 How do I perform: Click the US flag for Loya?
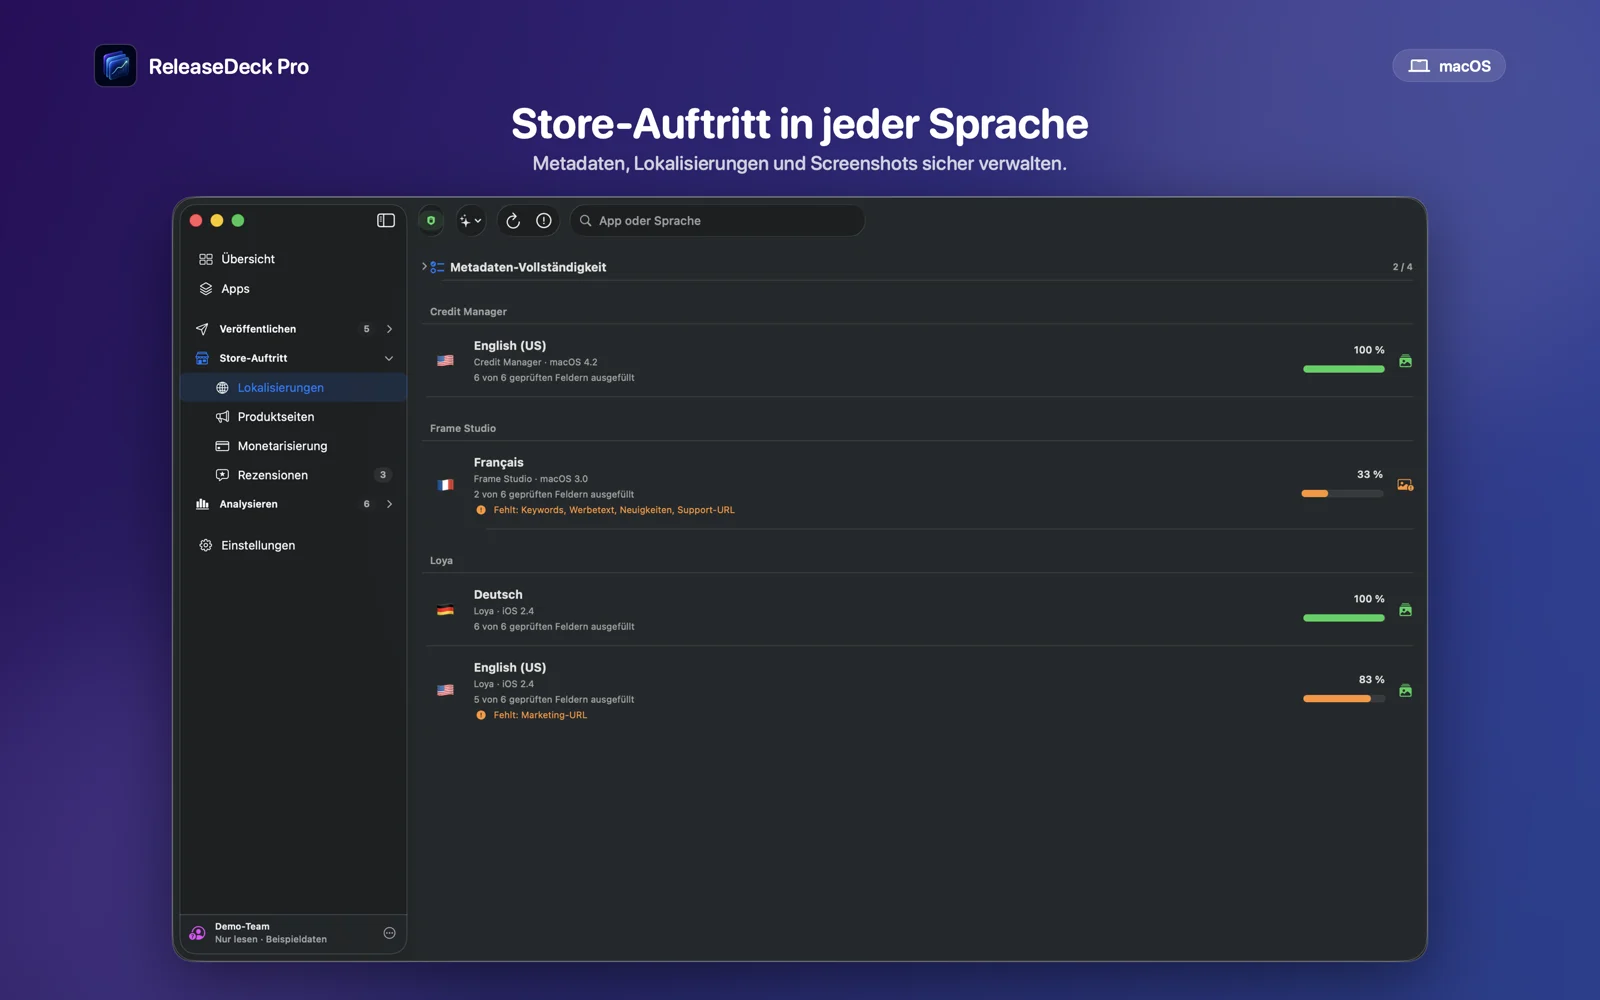[x=445, y=690]
